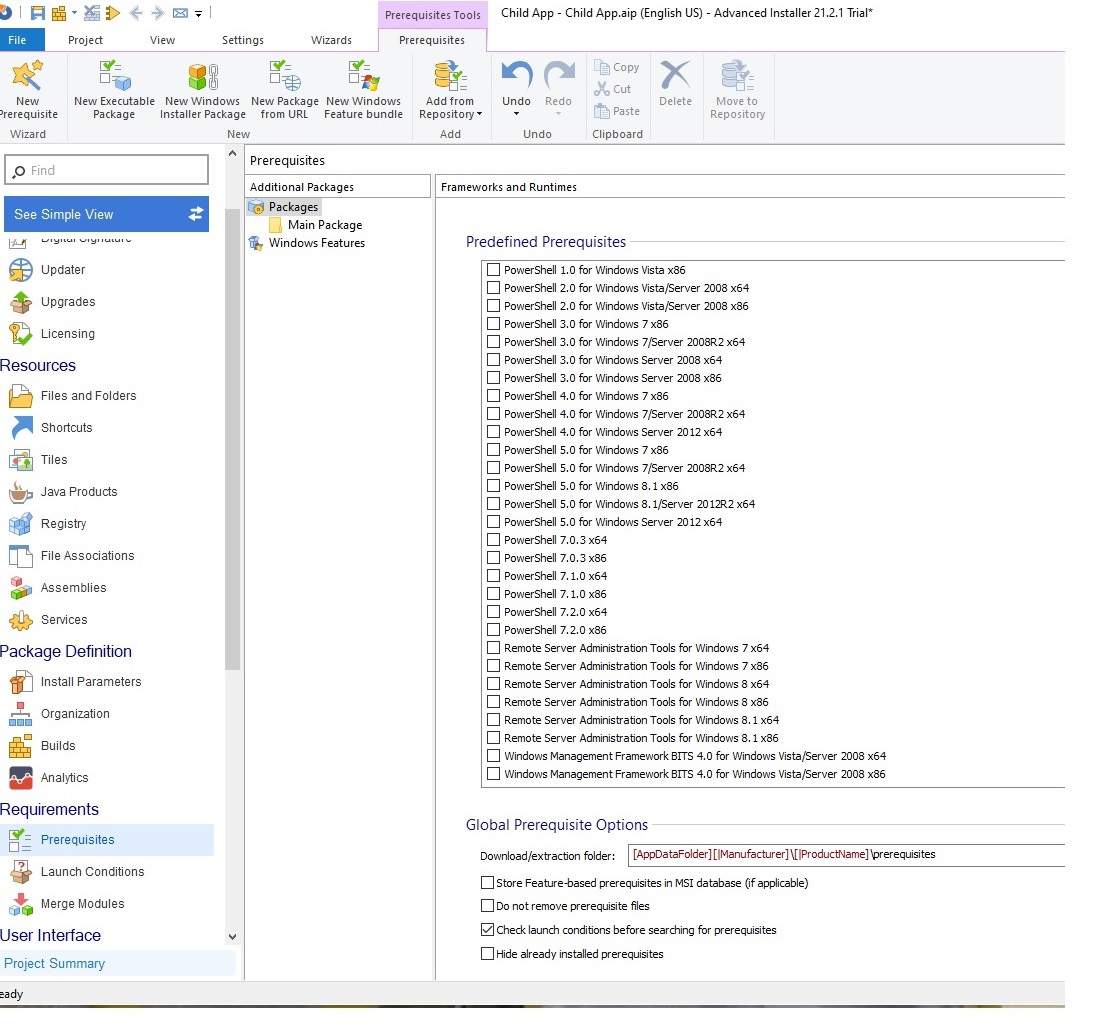Click the left panel scrollbar thumb
This screenshot has height=1035, width=1101.
[232, 439]
